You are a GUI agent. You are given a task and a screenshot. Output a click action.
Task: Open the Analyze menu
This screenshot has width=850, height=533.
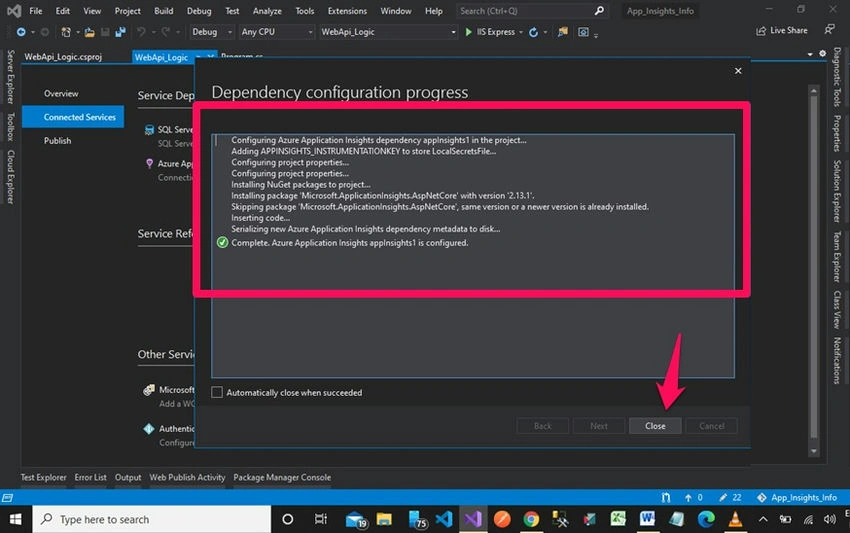point(267,11)
